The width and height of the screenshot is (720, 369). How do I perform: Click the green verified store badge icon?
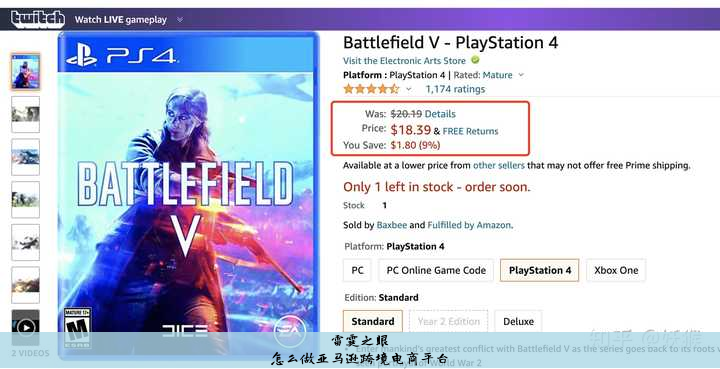475,60
